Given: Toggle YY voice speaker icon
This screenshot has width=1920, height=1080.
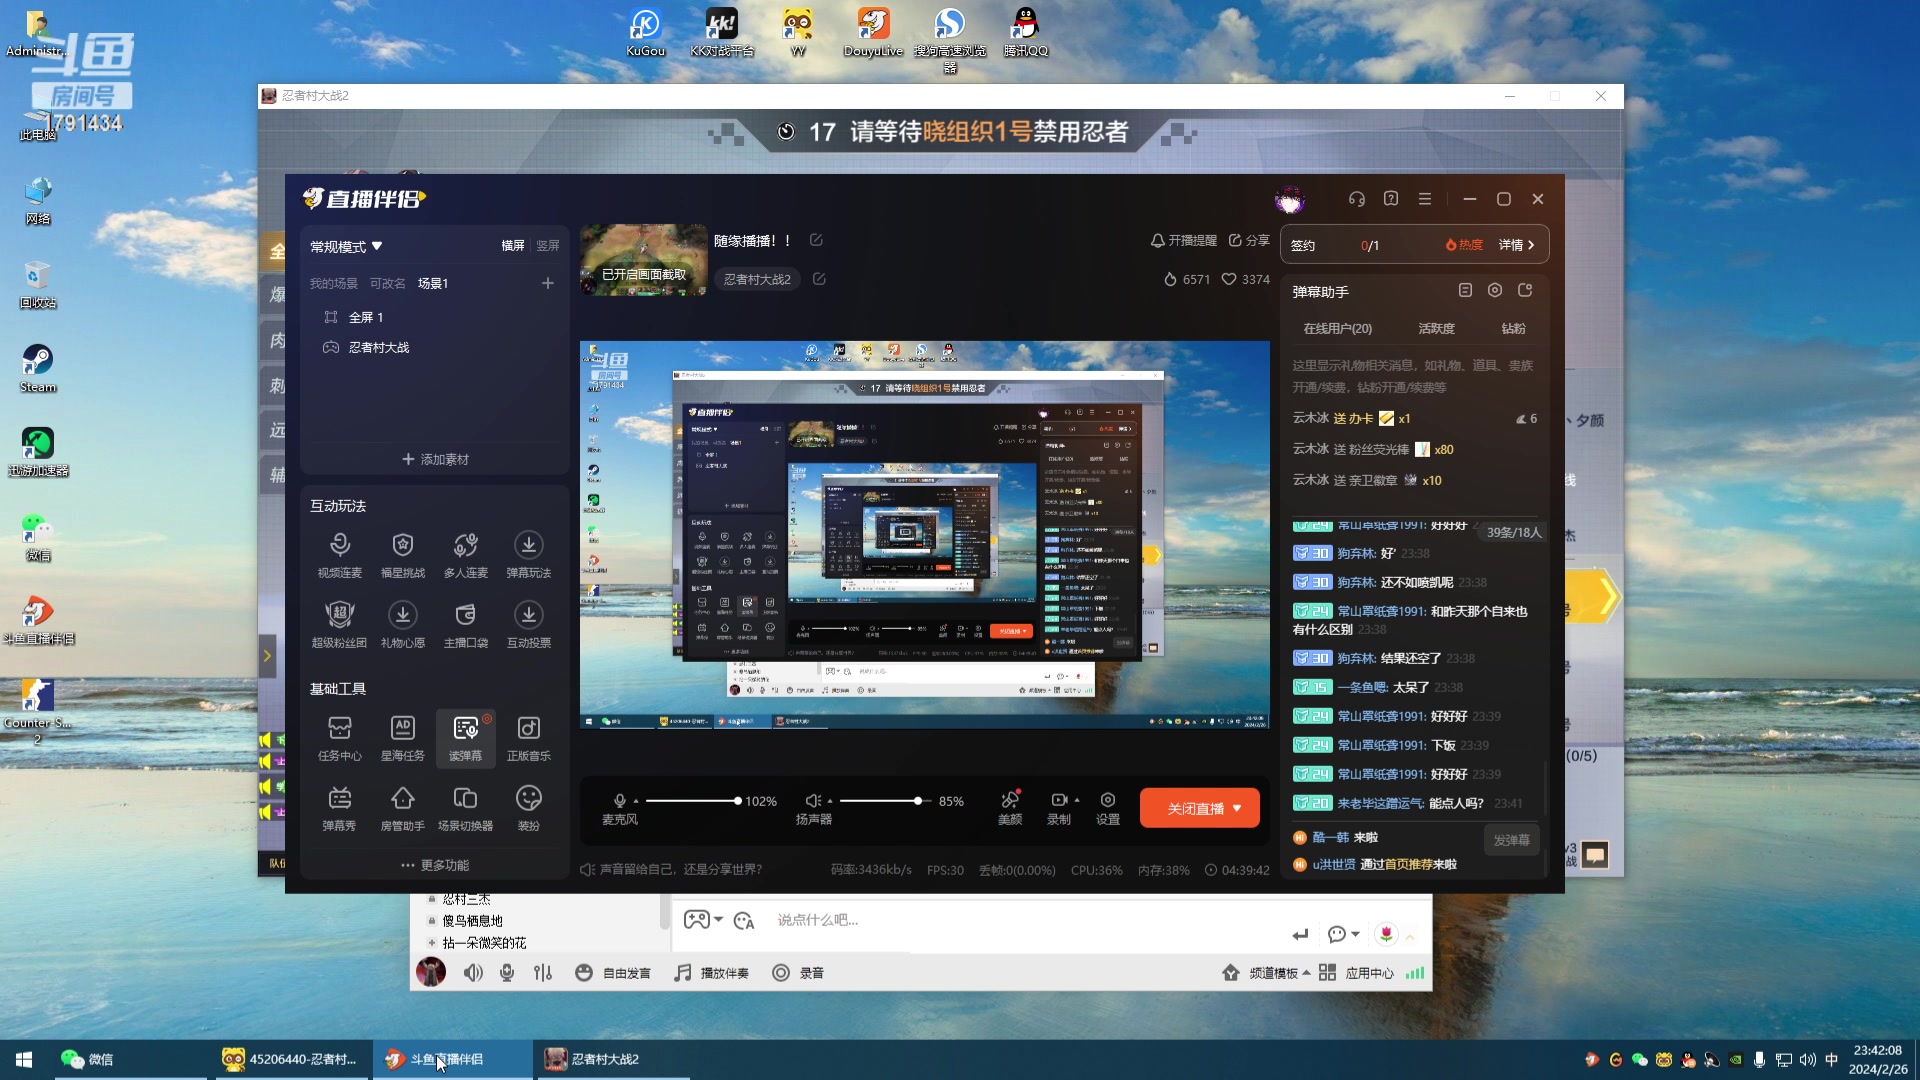Looking at the screenshot, I should tap(473, 973).
